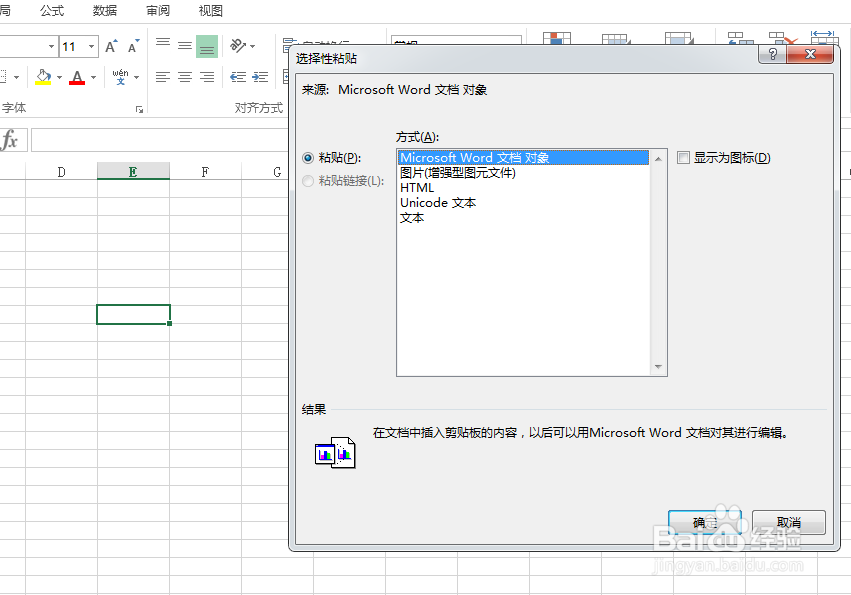Open the format as table gallery
The width and height of the screenshot is (851, 595).
click(617, 38)
